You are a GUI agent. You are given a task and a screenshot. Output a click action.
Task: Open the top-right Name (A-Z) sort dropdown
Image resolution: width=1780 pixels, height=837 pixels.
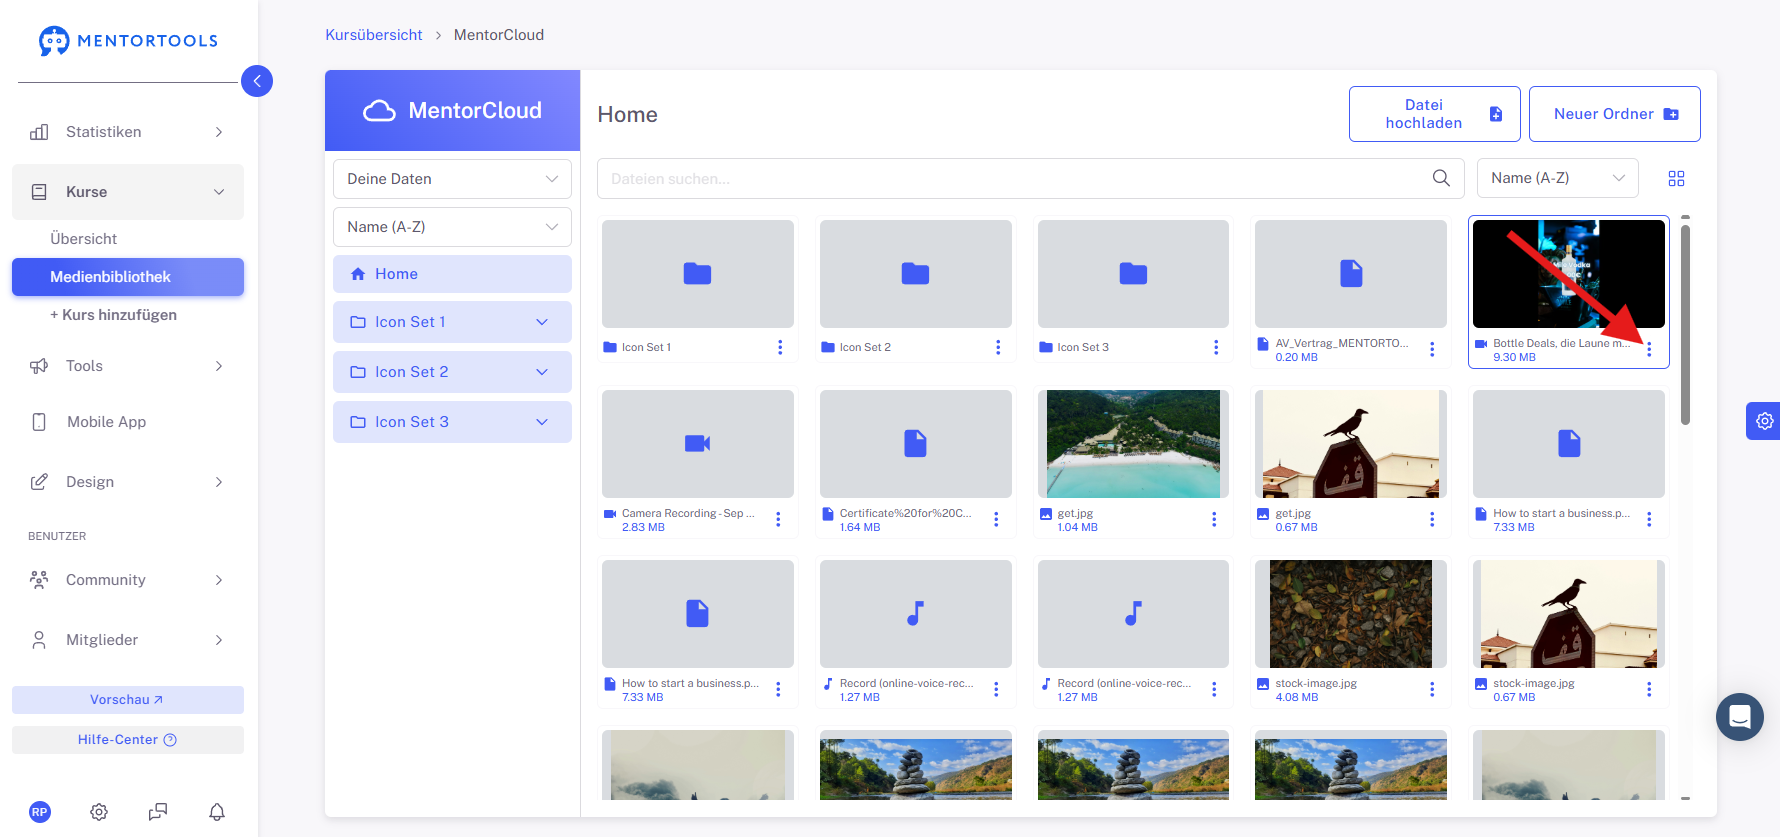pos(1558,178)
